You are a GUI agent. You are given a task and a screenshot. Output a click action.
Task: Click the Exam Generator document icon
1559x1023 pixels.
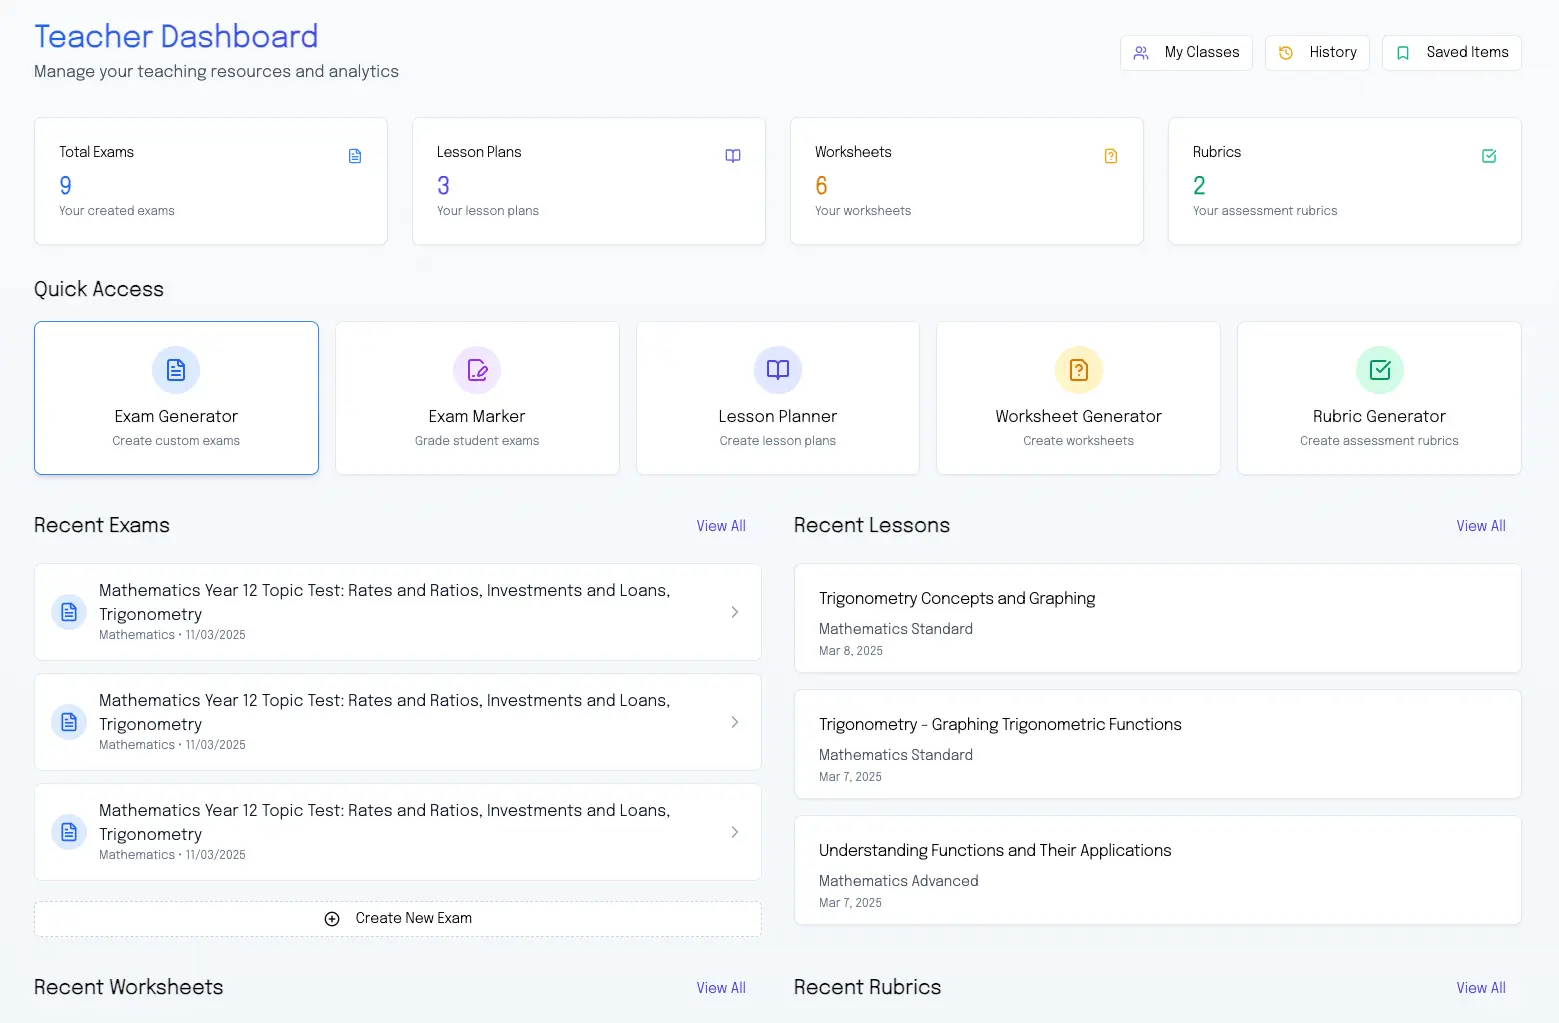click(176, 370)
